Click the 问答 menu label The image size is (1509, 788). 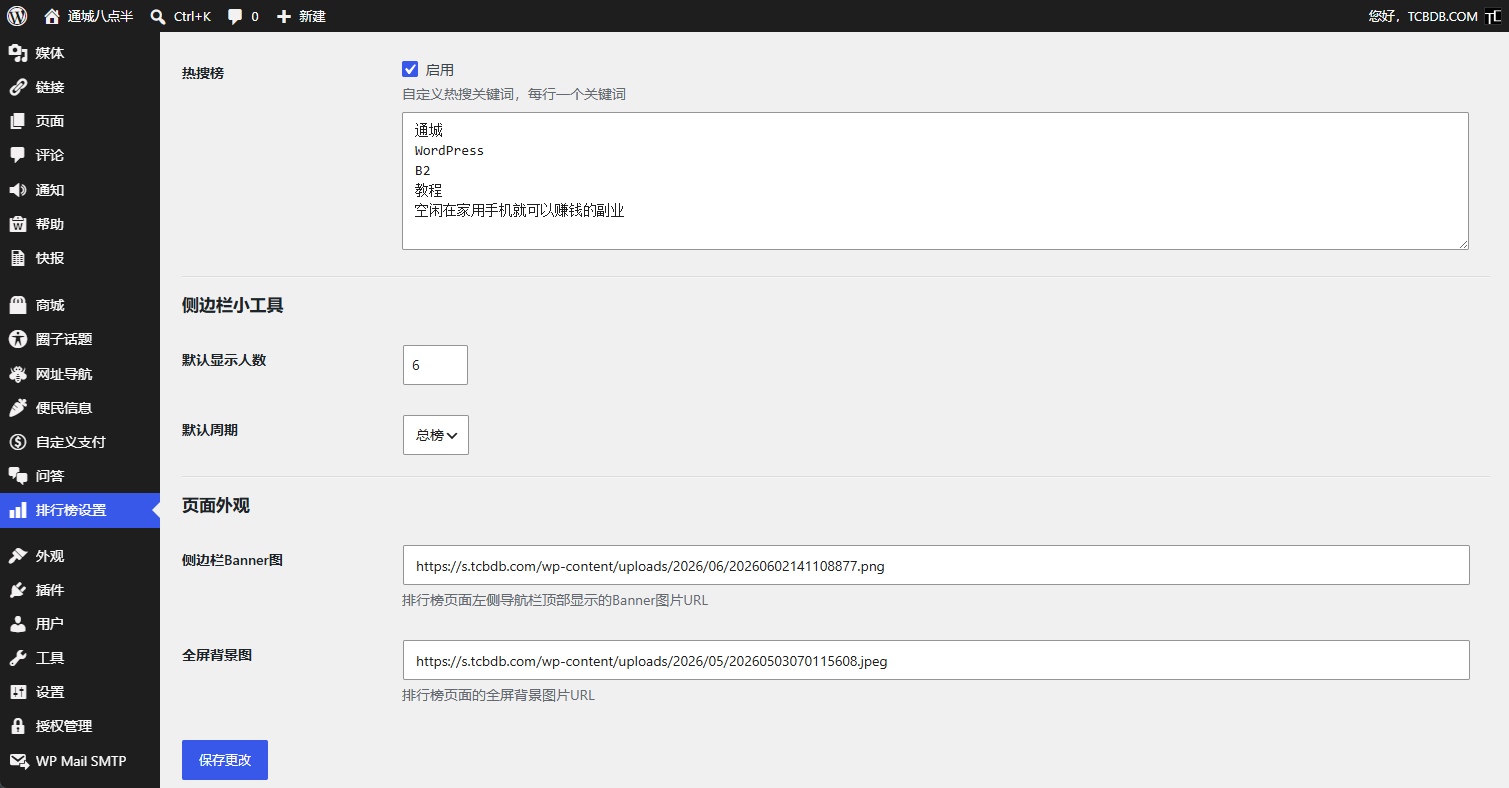click(x=50, y=476)
